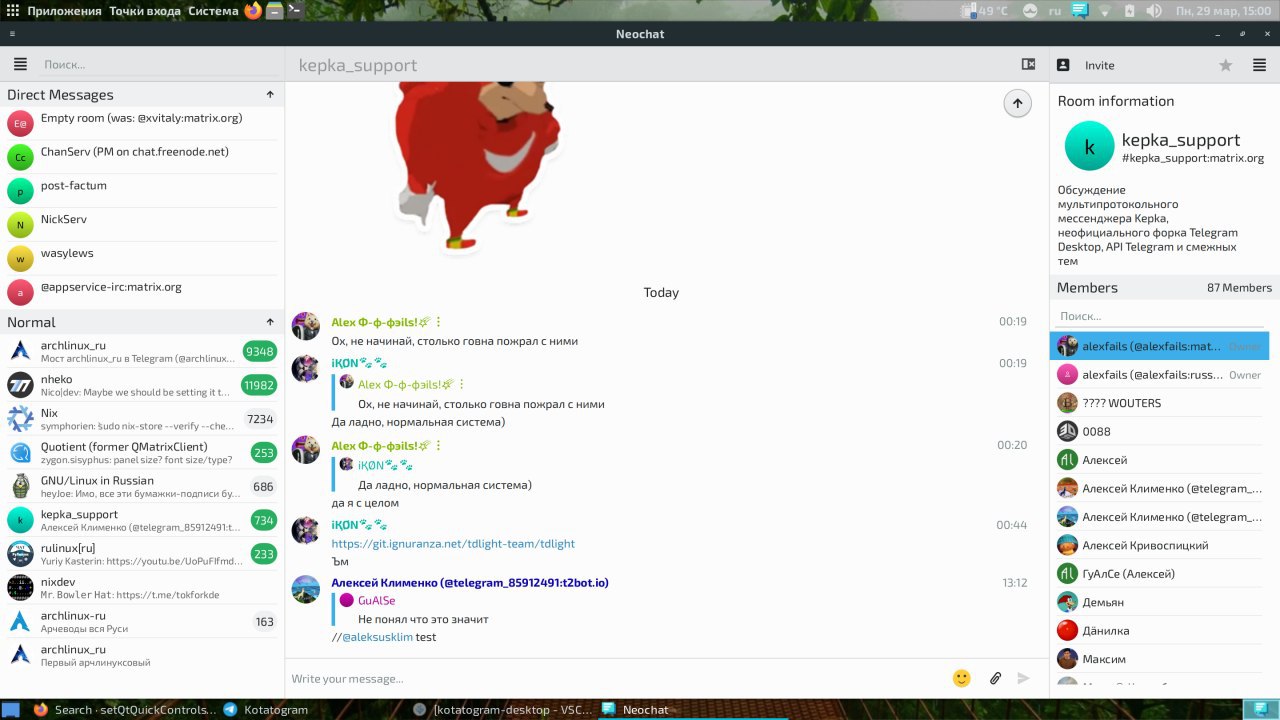Click the Quotient room icon
Screen dimensions: 1280x720
click(20, 452)
